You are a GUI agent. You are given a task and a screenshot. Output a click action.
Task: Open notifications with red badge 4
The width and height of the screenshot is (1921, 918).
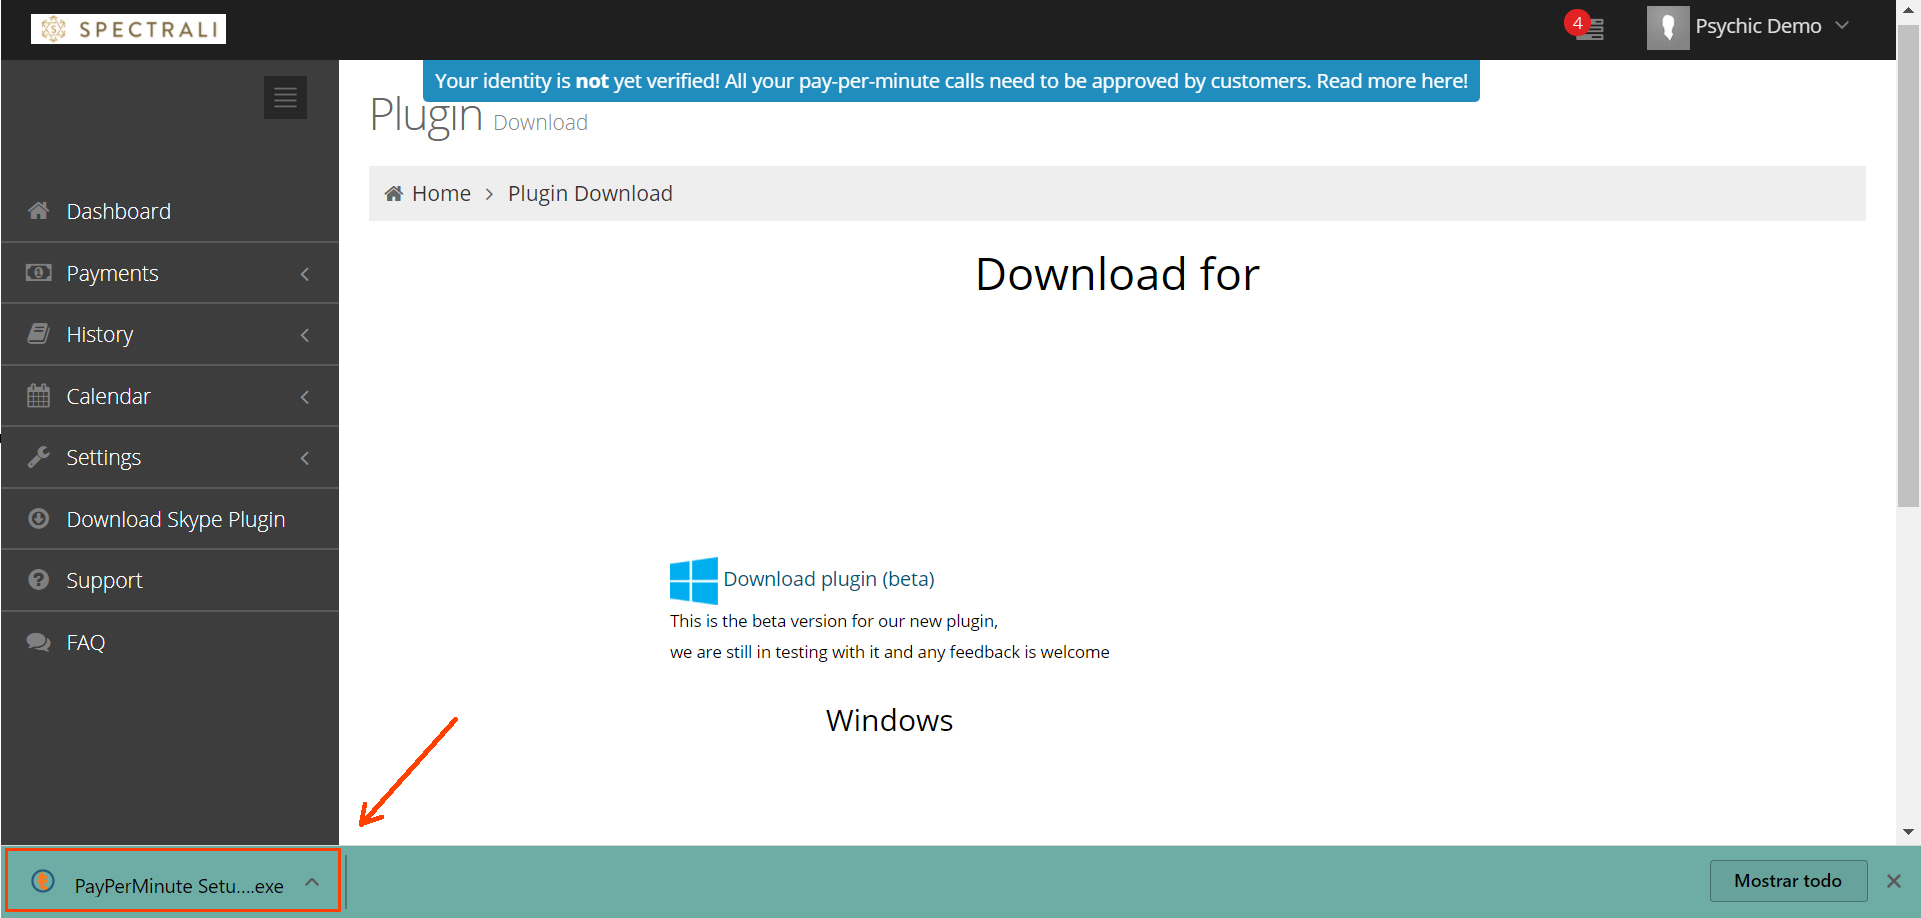click(x=1587, y=27)
